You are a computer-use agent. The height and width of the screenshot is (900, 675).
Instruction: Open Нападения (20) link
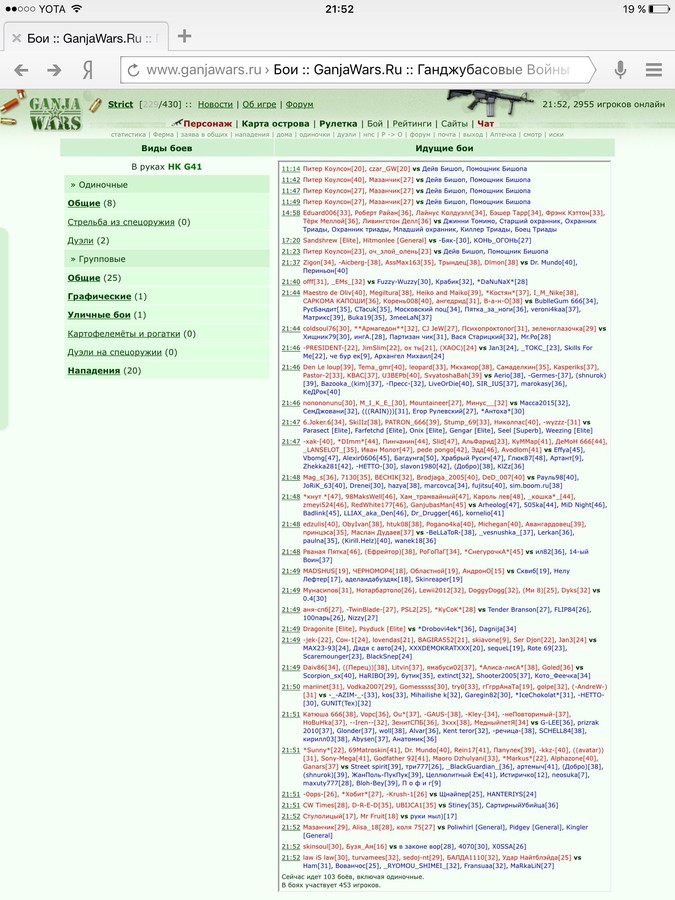coord(94,370)
